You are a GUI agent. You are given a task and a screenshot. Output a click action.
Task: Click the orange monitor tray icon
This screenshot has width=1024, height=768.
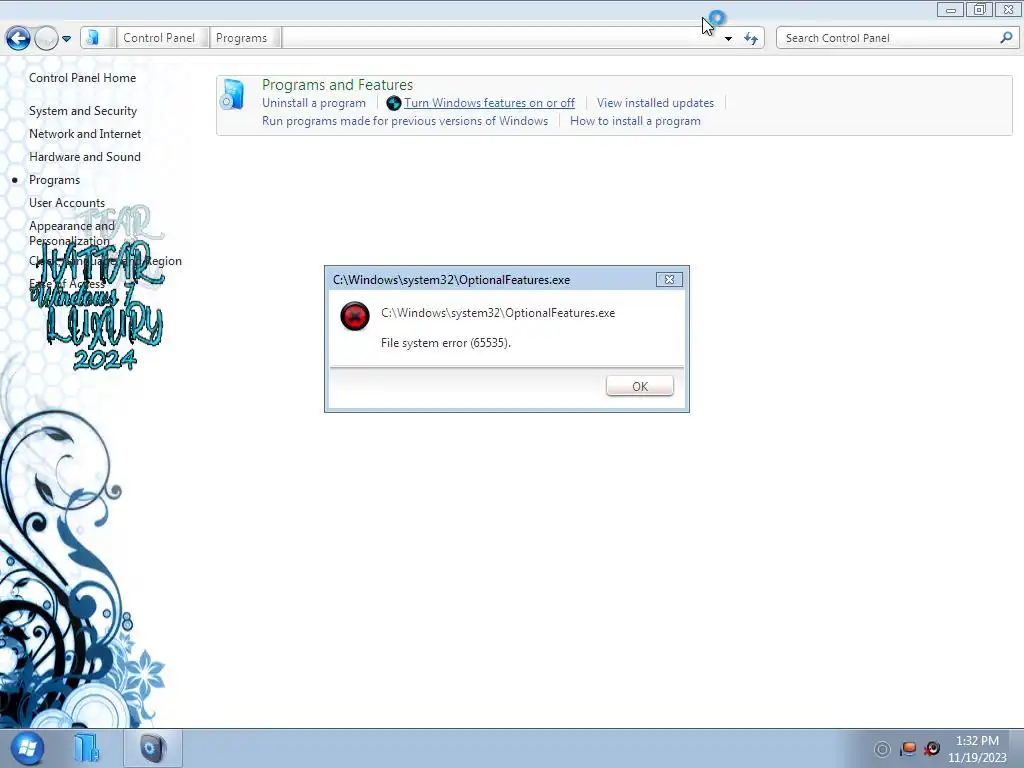tap(908, 749)
